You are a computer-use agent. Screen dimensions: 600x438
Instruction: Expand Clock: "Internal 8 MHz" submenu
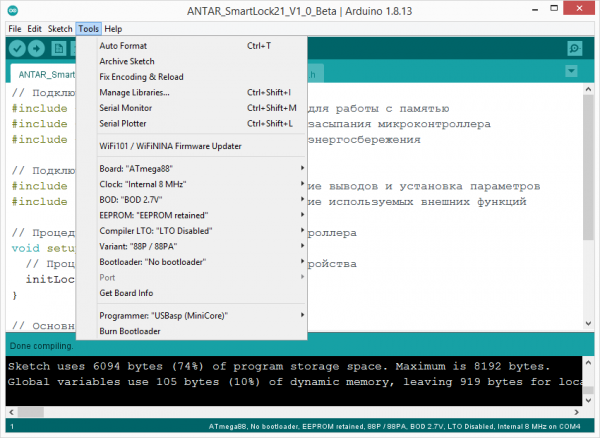(x=191, y=184)
